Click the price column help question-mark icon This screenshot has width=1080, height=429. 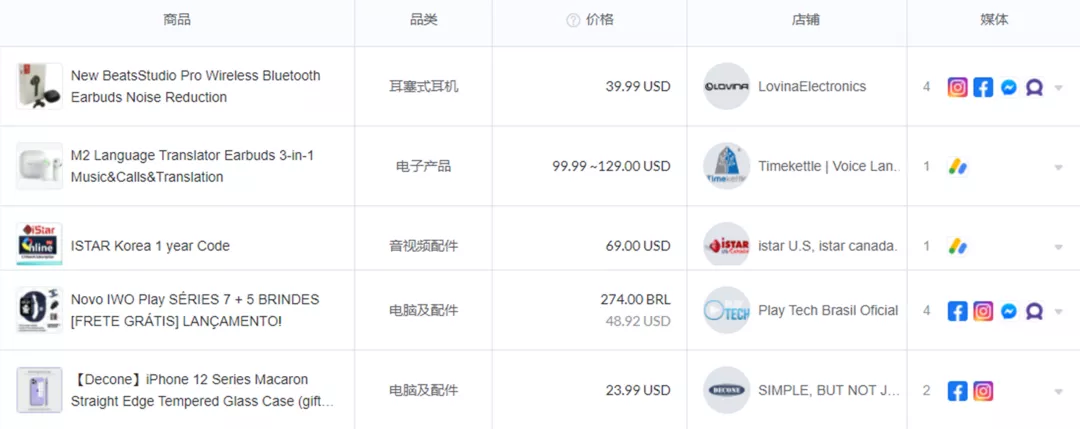tap(573, 21)
